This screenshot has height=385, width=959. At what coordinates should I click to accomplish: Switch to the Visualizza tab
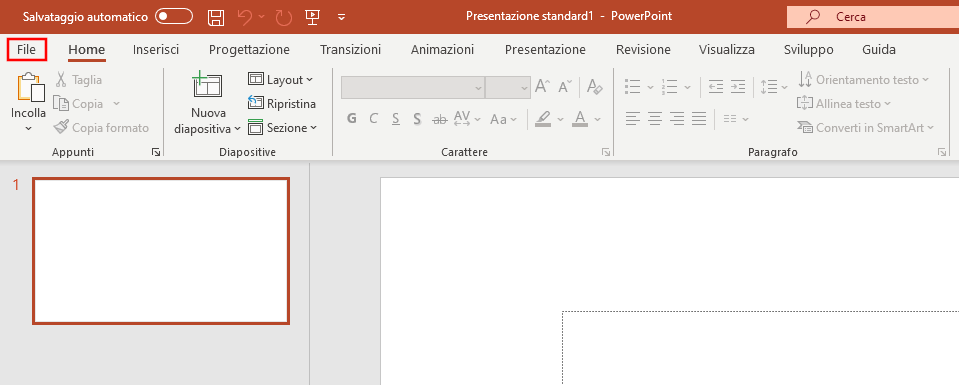[x=727, y=50]
